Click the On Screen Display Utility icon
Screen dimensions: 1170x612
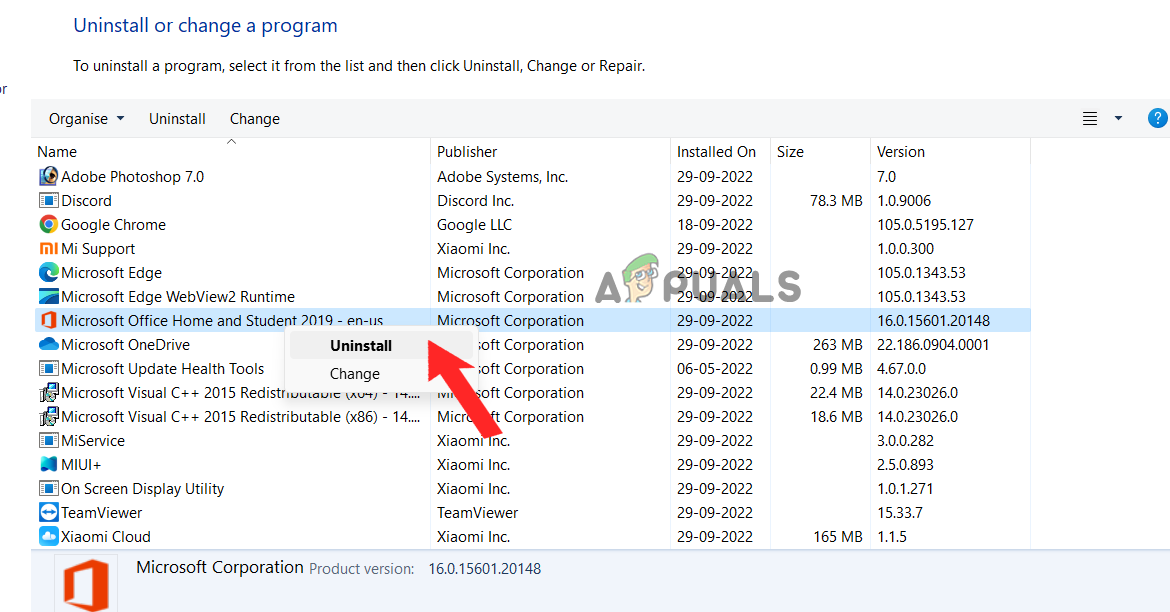pos(48,488)
